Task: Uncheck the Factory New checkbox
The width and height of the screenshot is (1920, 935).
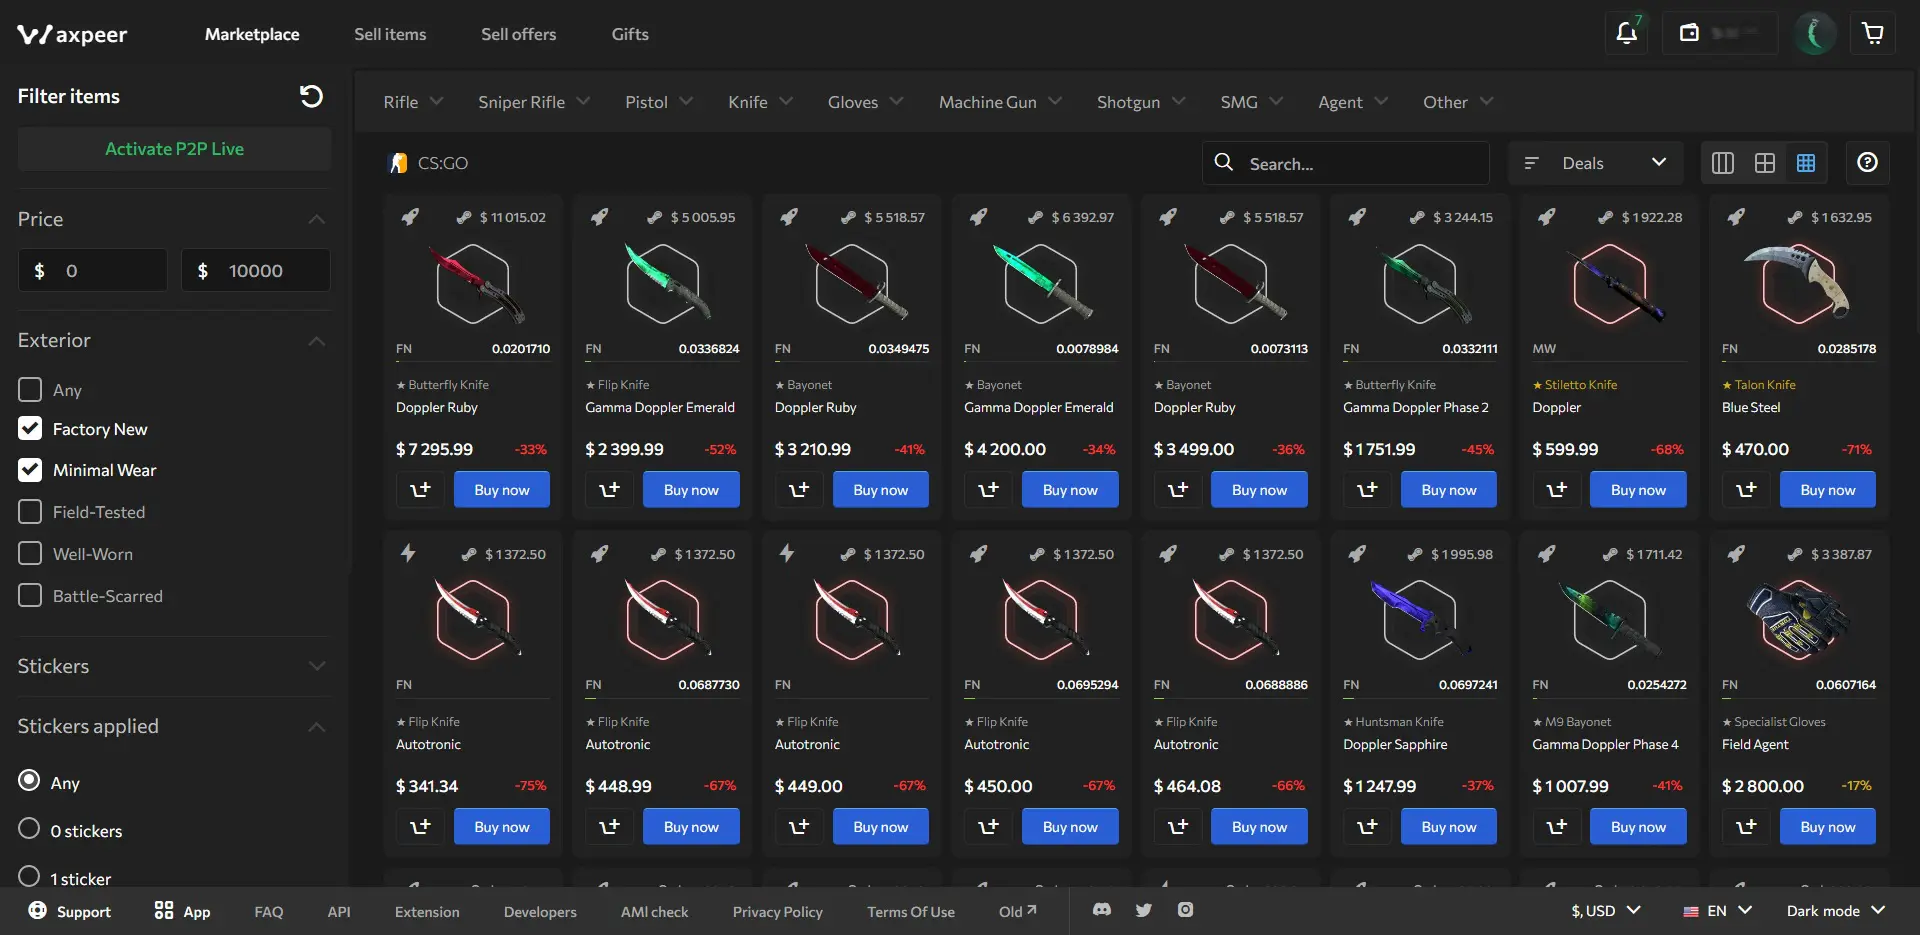Action: tap(30, 429)
